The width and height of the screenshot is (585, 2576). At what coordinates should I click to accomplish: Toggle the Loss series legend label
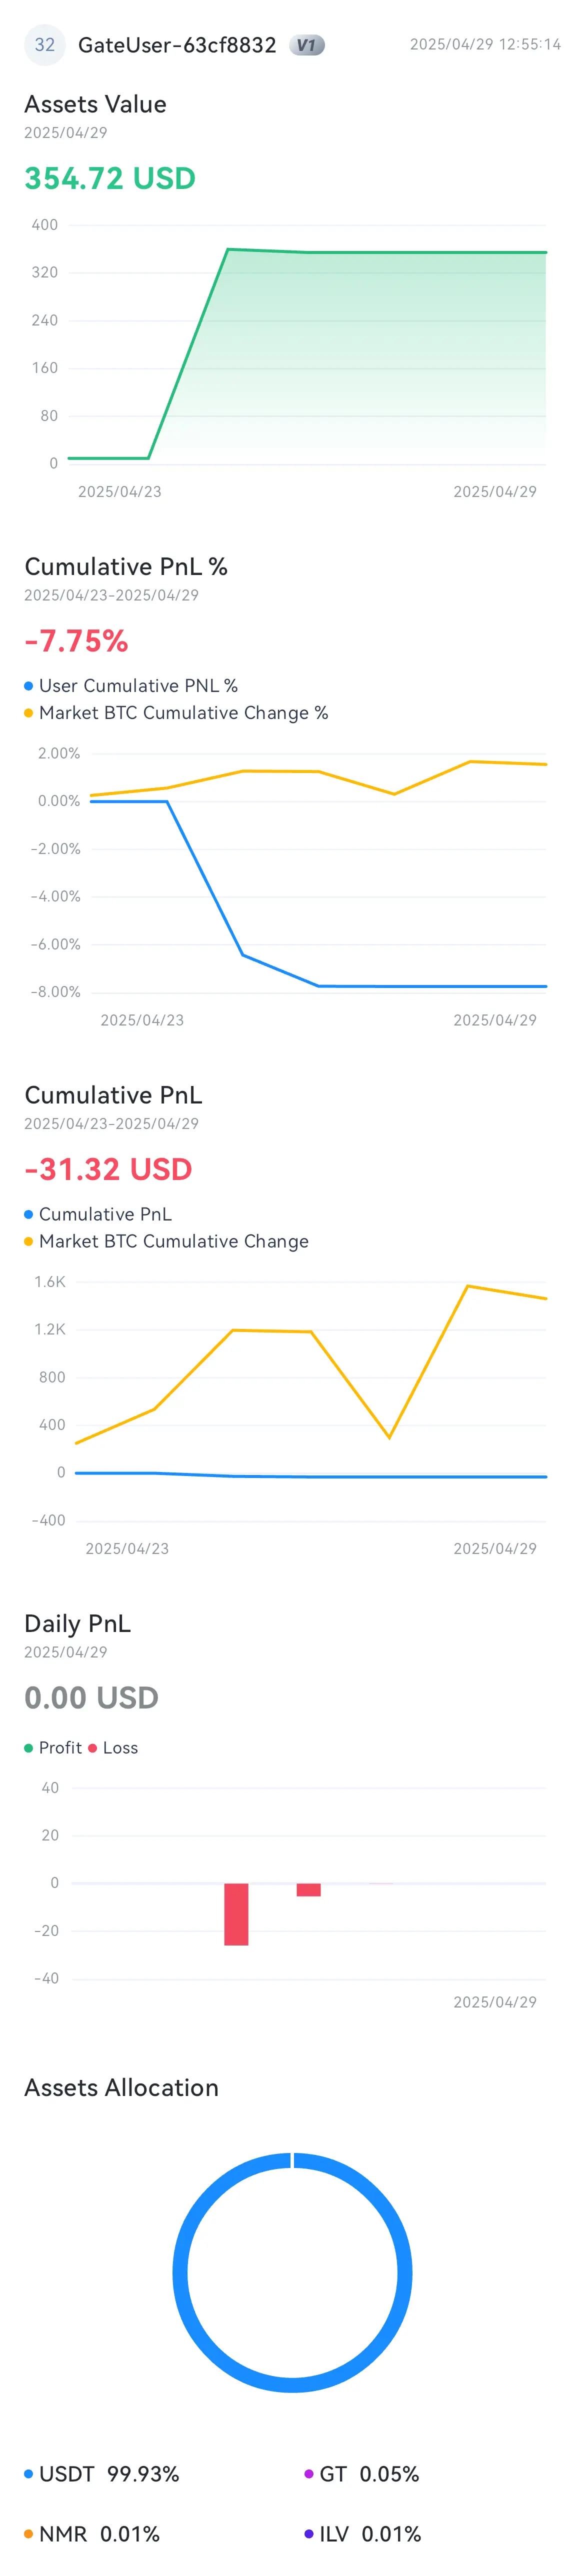120,1748
